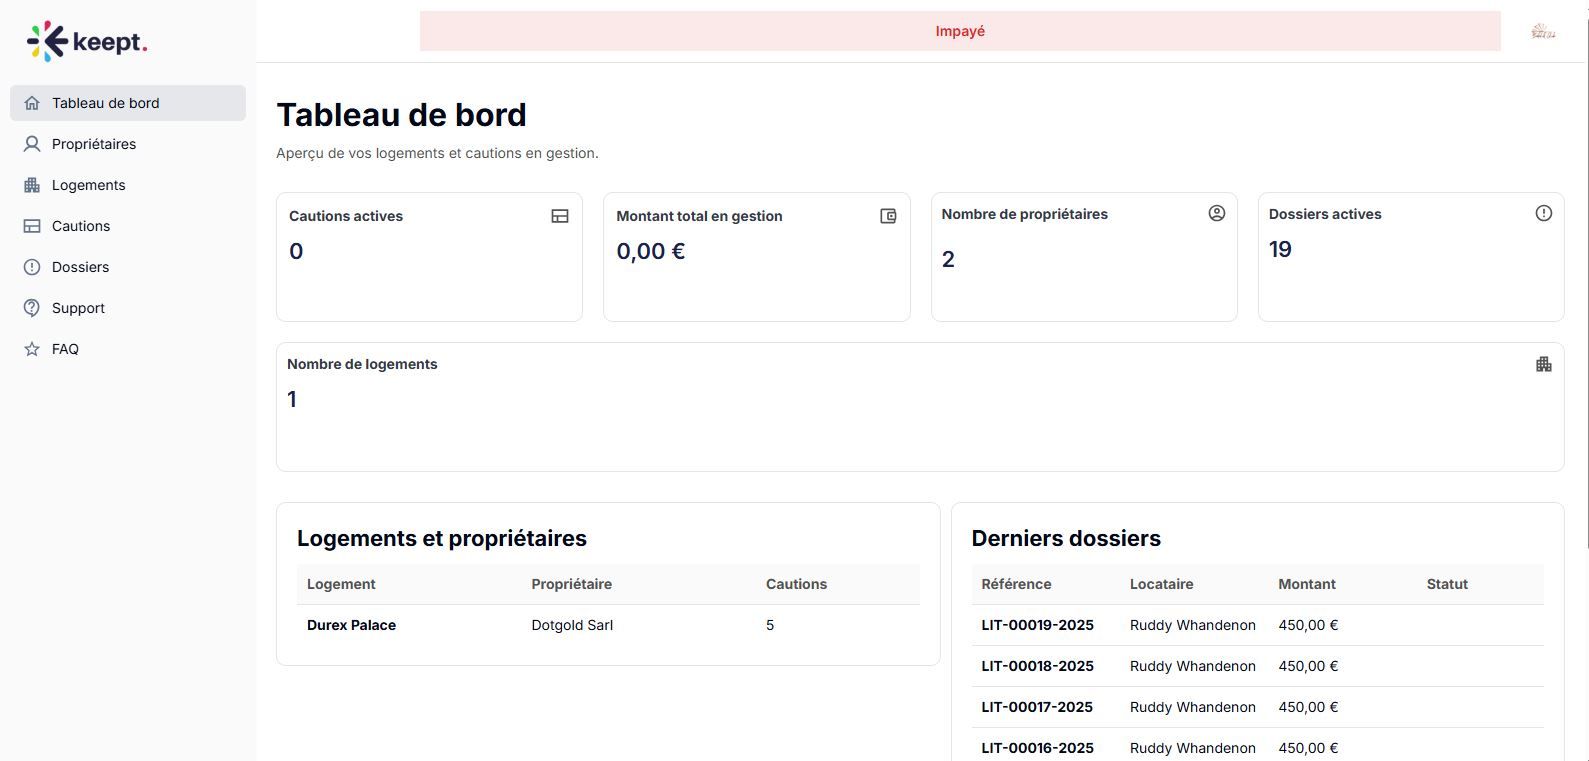1589x761 pixels.
Task: Click the table icon next to Cautions
Action: click(x=32, y=226)
